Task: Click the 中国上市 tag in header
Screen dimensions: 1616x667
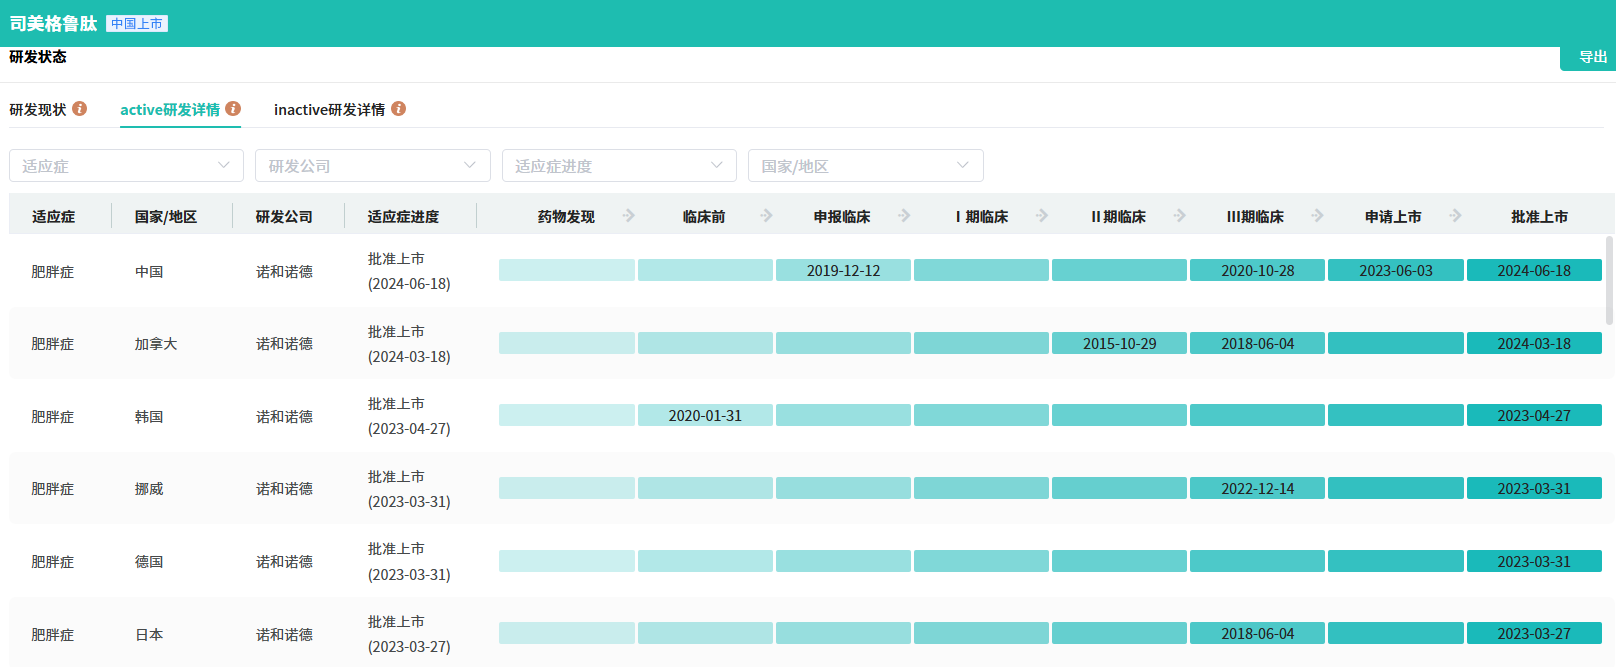Action: tap(137, 24)
